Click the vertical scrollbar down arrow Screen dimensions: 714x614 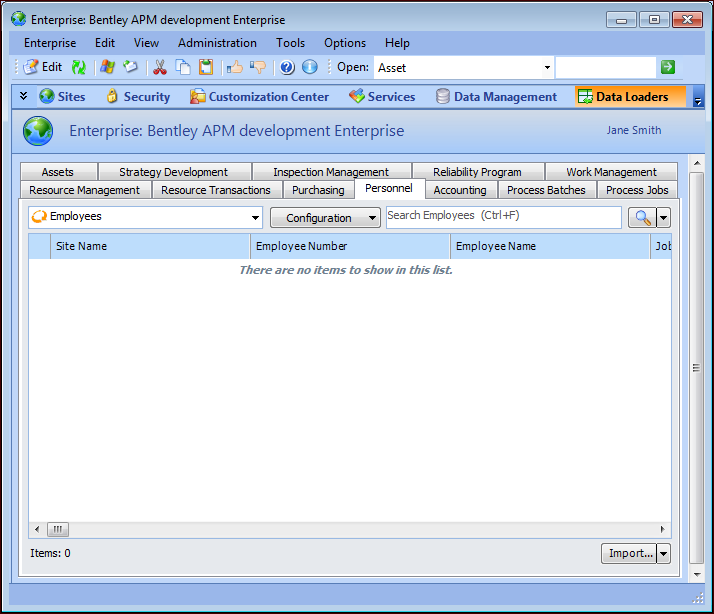click(697, 575)
